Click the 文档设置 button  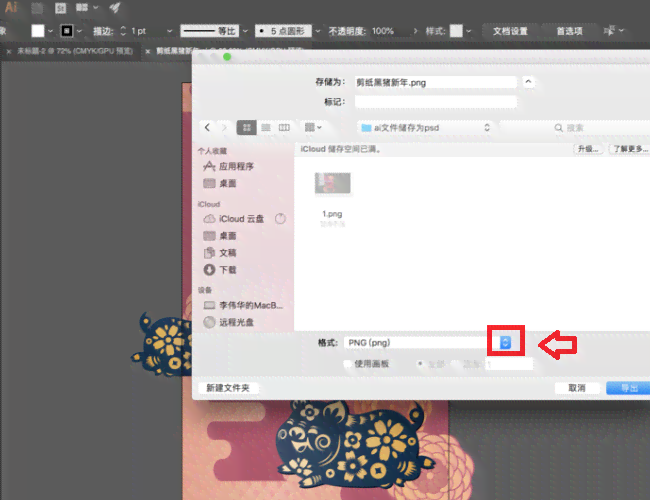510,31
